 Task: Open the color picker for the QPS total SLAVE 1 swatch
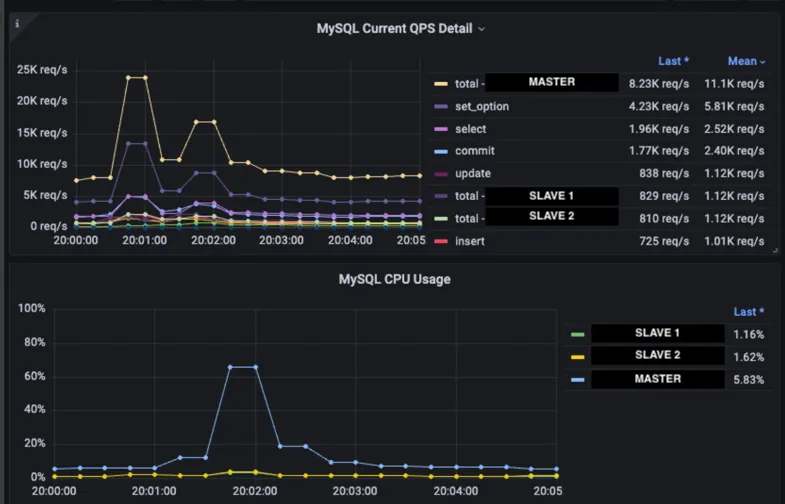click(441, 196)
